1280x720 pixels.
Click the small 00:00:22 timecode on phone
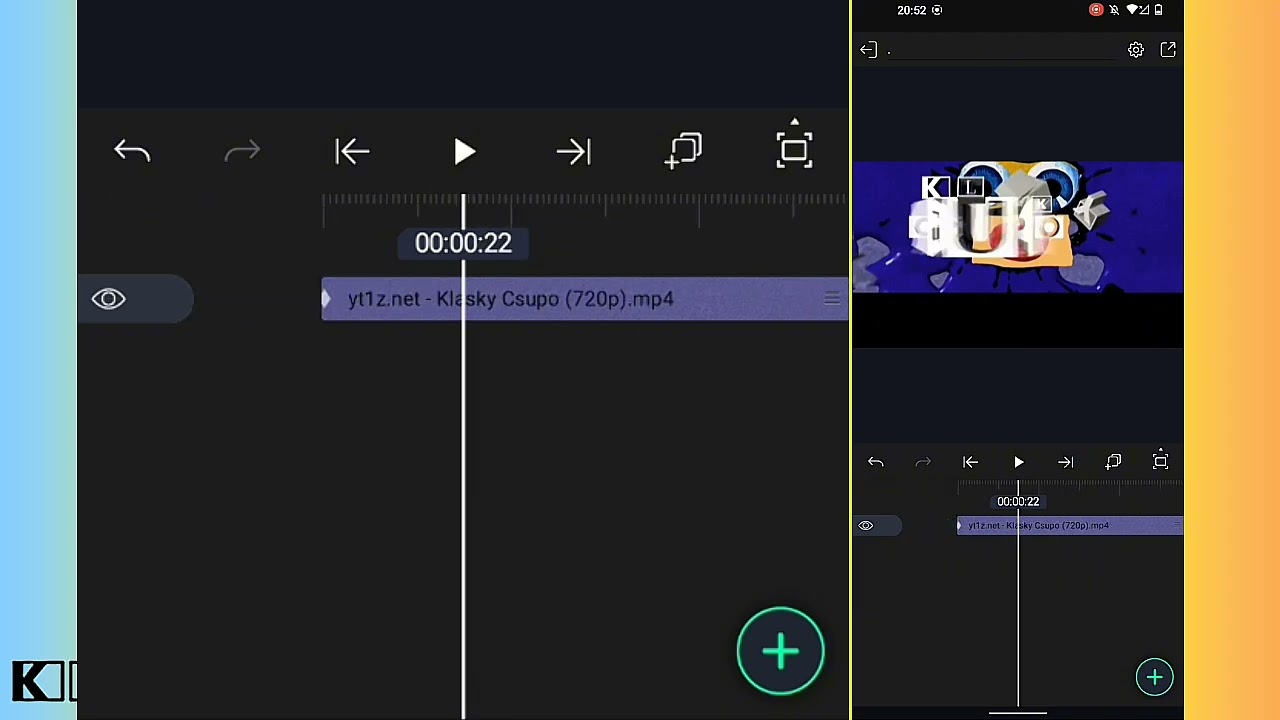click(x=1018, y=502)
